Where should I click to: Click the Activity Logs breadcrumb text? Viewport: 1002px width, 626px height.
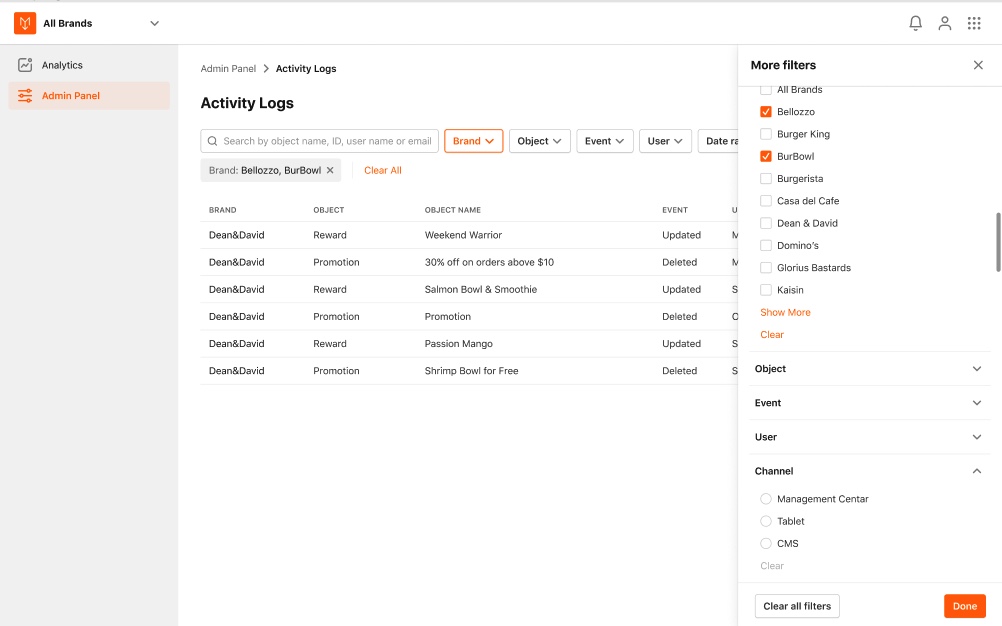[x=305, y=68]
